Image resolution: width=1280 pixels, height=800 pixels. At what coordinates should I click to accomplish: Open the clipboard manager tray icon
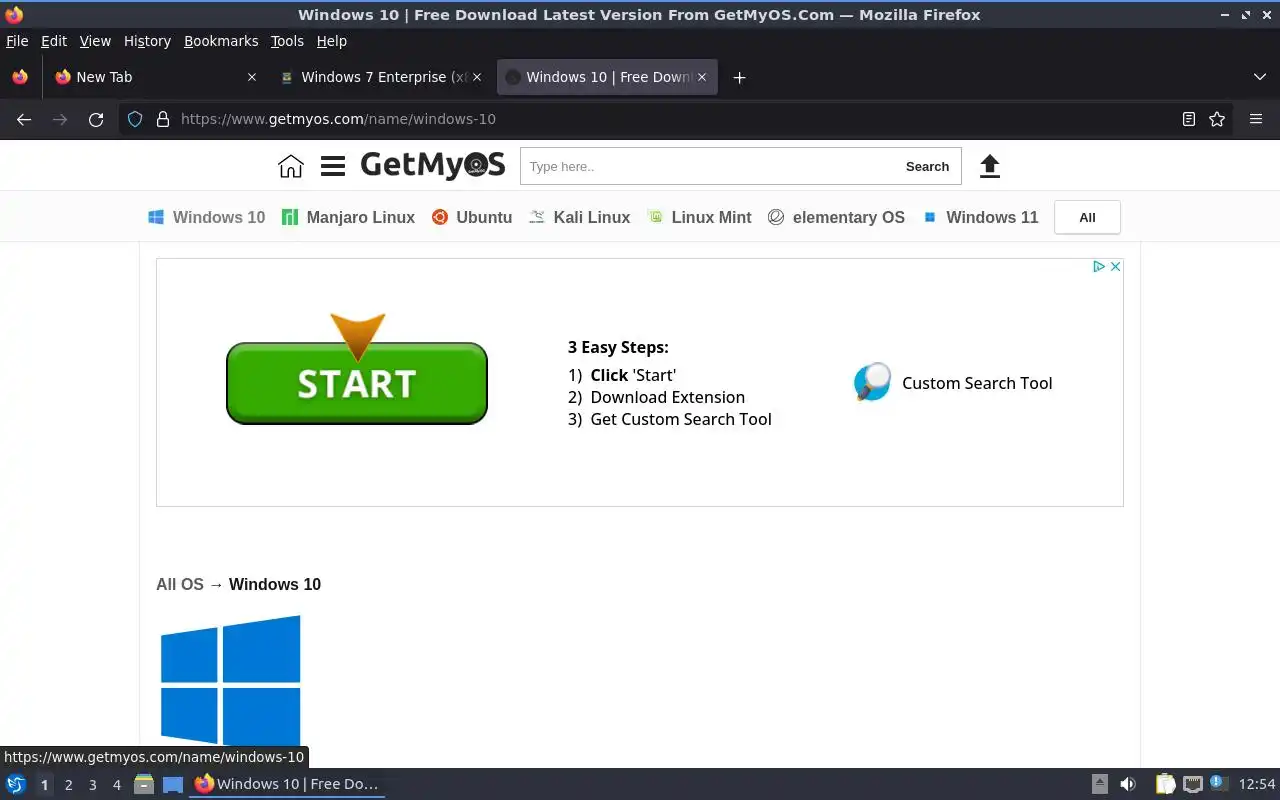1165,784
